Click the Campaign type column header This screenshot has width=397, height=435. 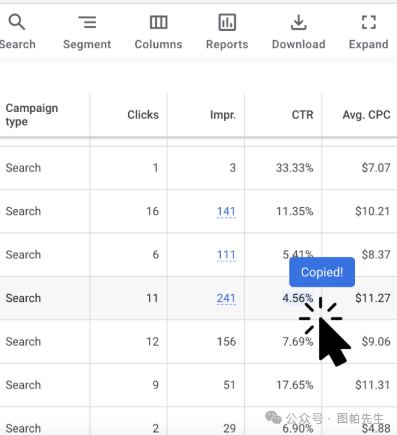click(32, 115)
